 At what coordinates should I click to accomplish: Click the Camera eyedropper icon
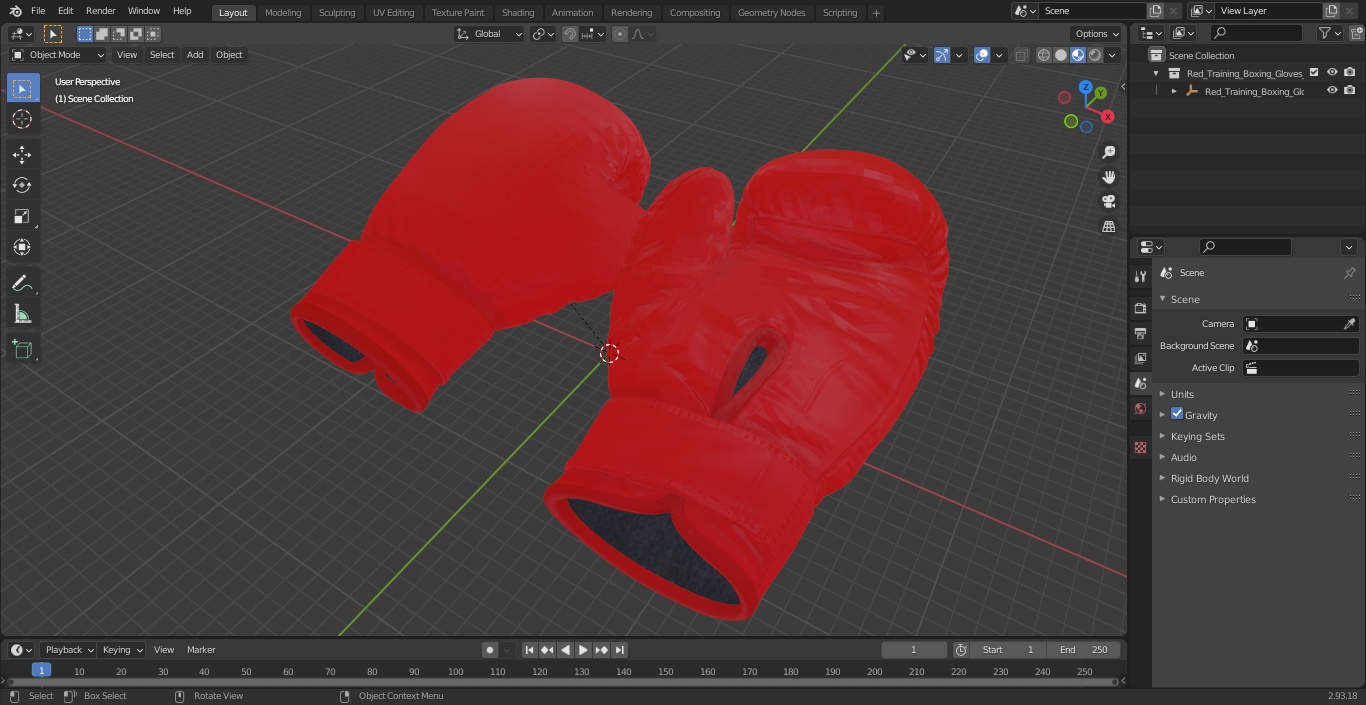click(1349, 324)
